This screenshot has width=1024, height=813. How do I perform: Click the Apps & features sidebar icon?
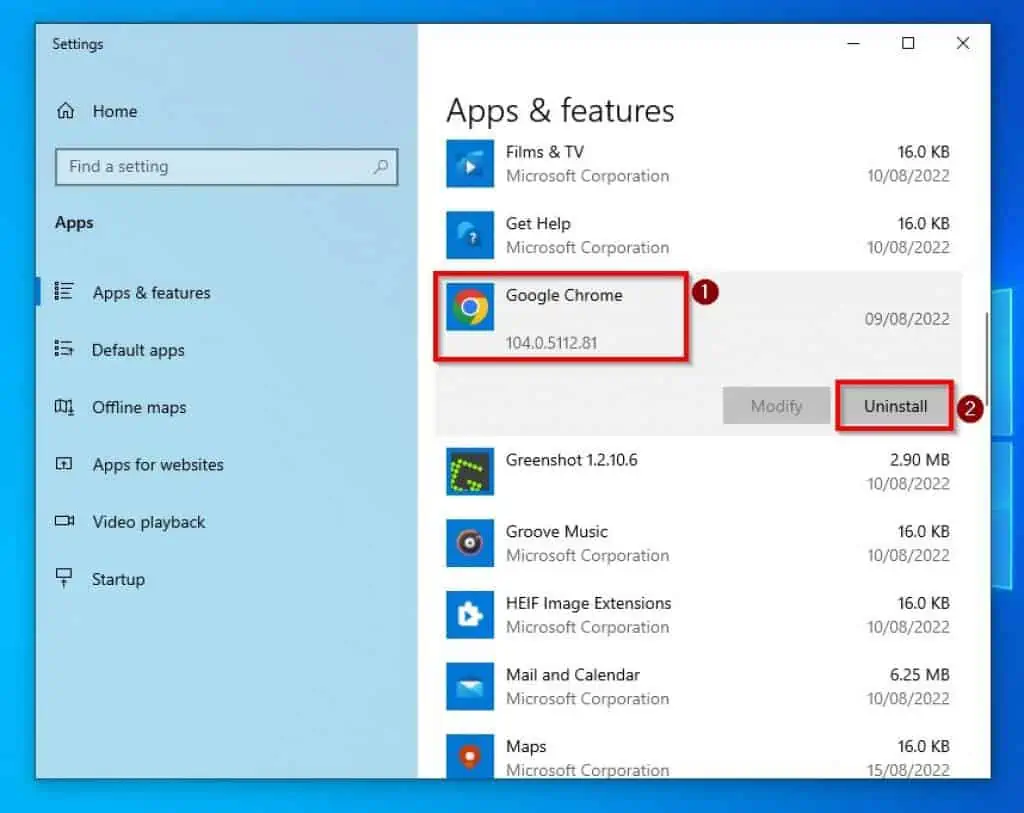(x=63, y=291)
